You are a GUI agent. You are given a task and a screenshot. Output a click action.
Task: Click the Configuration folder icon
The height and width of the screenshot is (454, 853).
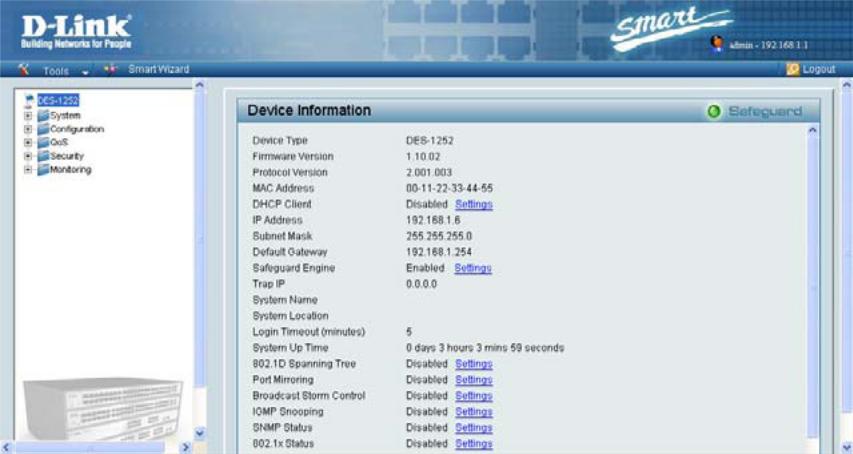(43, 129)
